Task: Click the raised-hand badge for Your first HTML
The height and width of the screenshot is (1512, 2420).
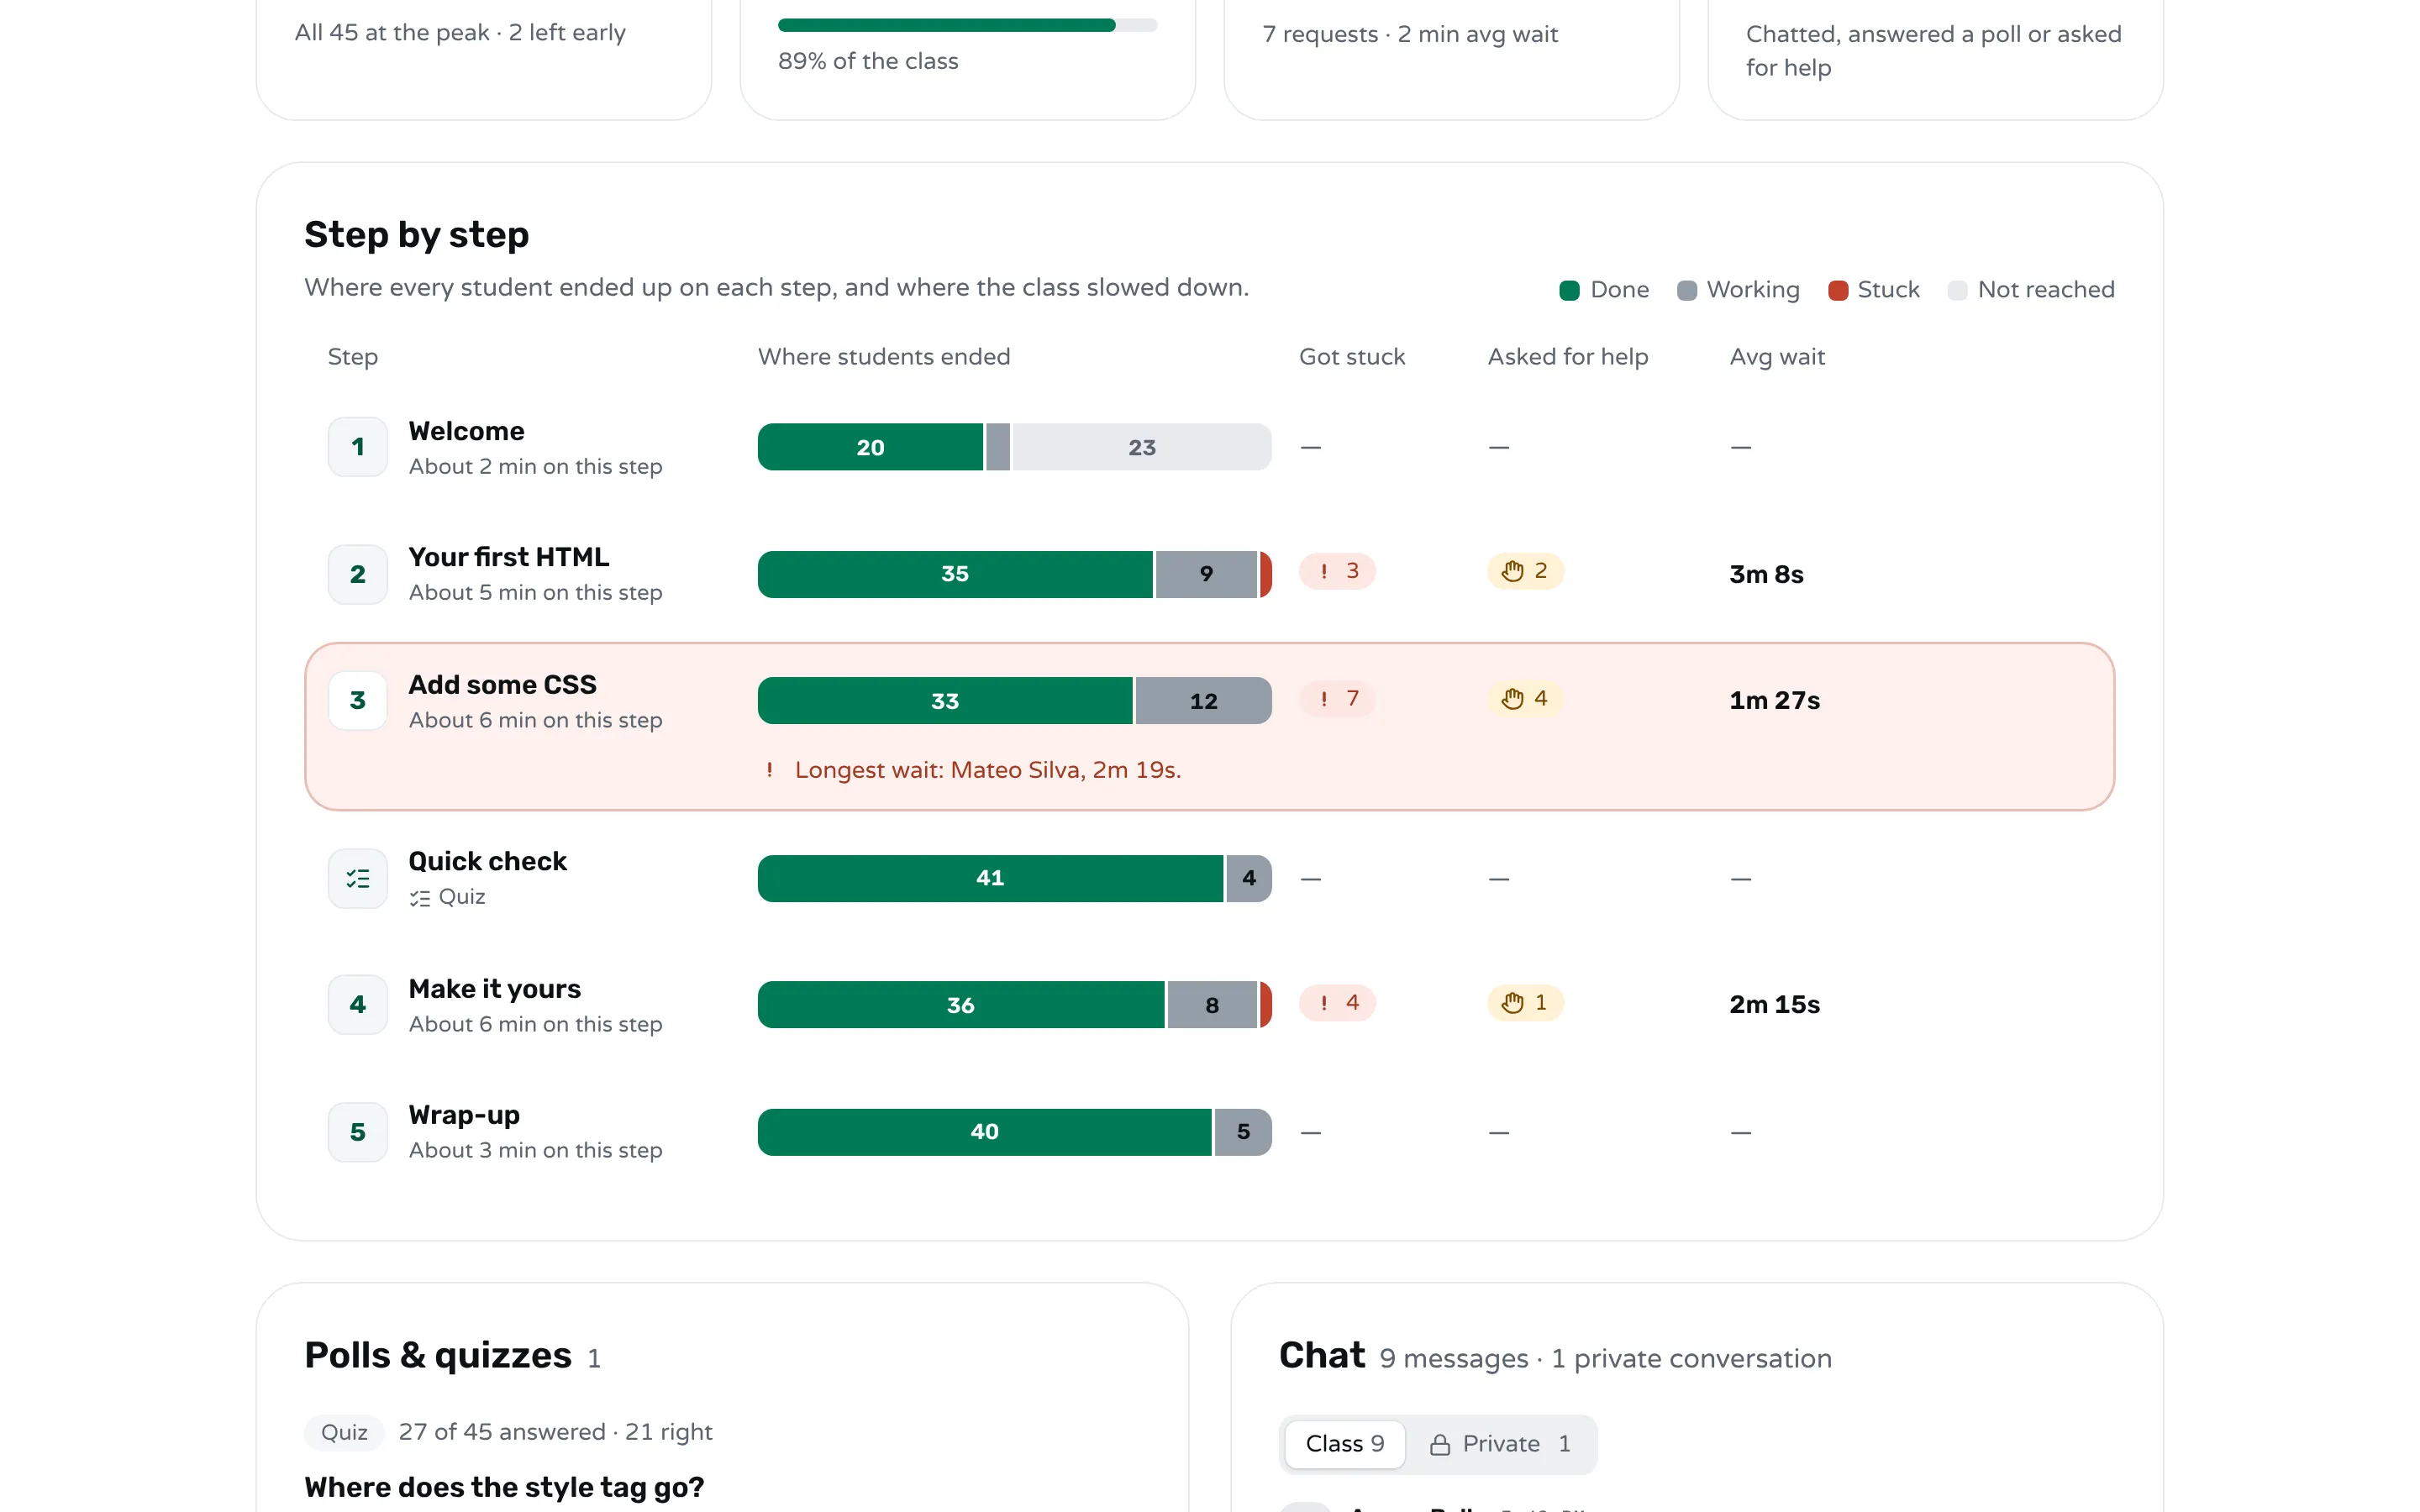Action: 1525,571
